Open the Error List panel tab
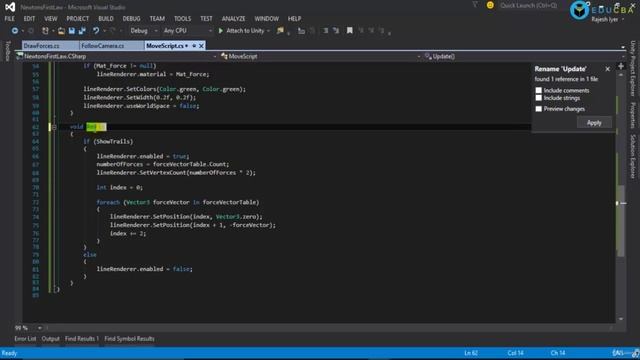The width and height of the screenshot is (640, 360). (25, 339)
